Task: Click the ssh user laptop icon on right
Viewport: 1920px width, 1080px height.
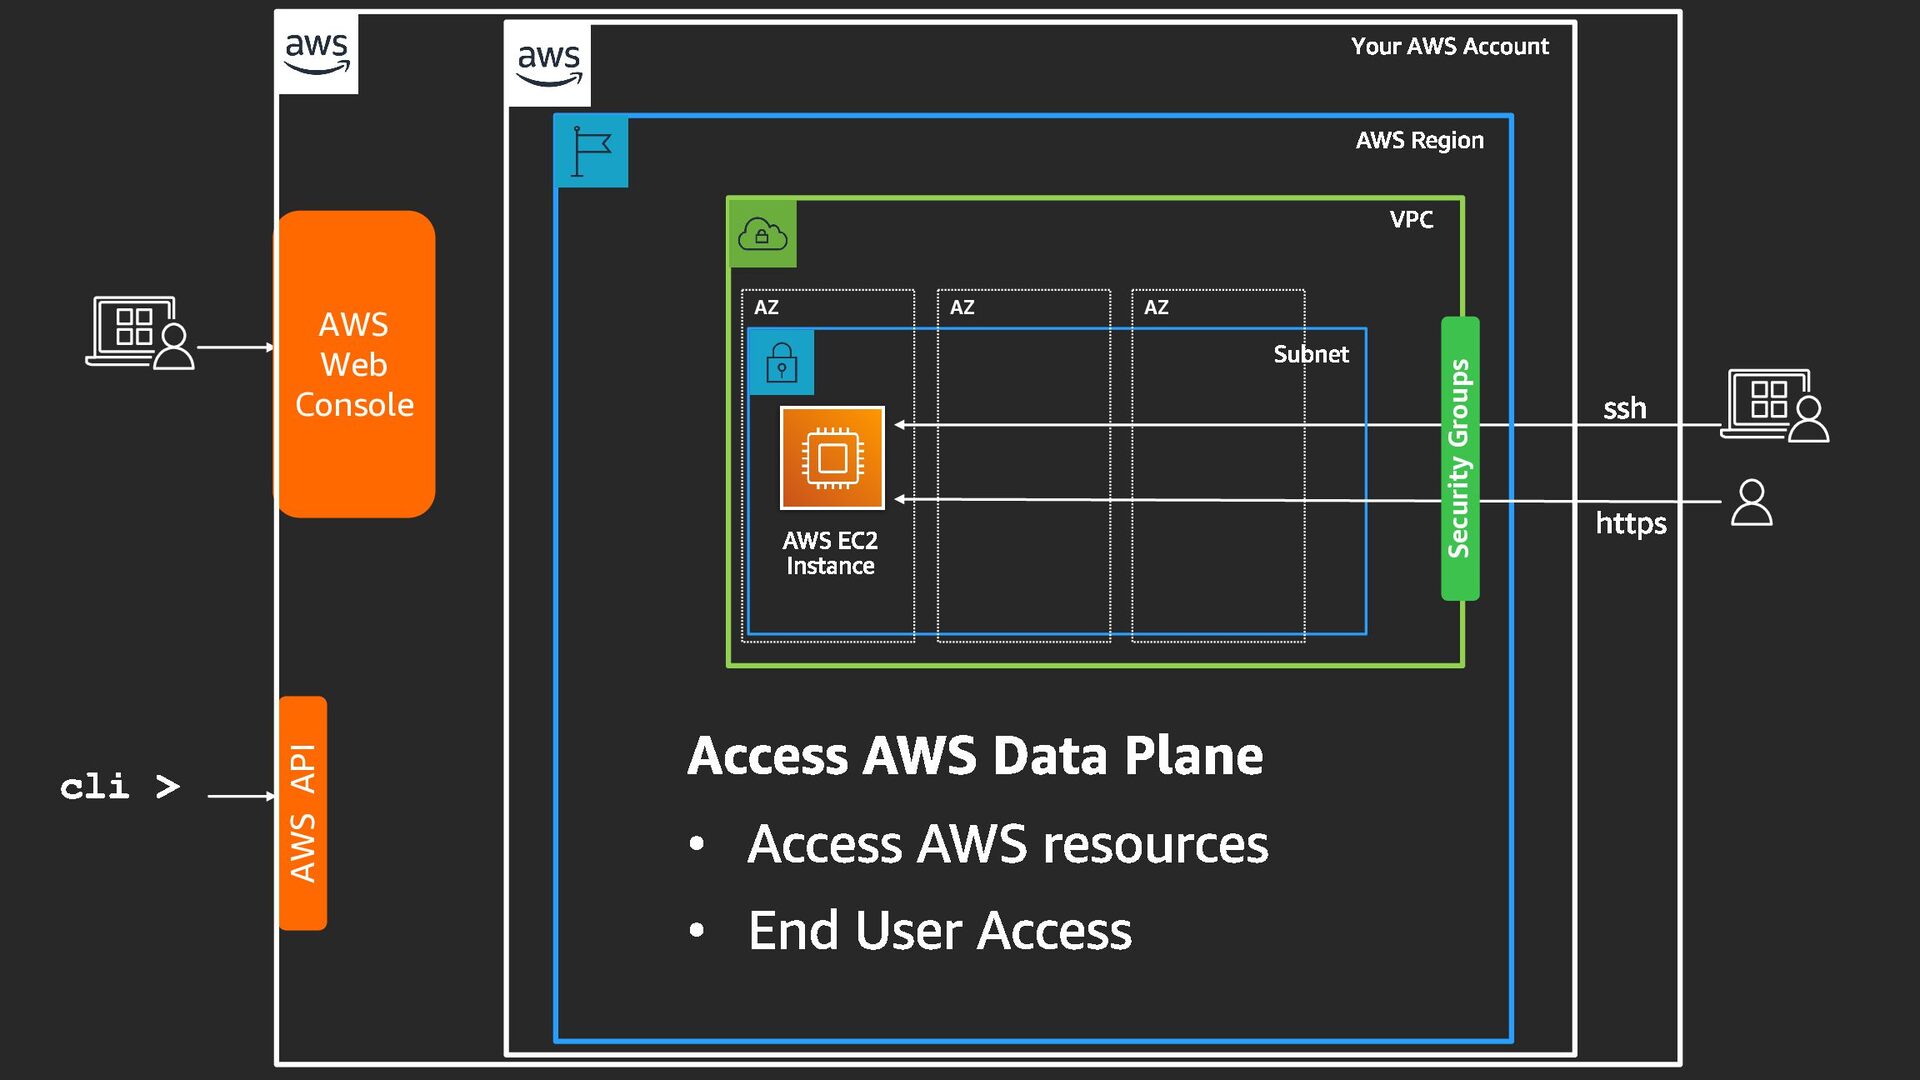Action: [1774, 406]
